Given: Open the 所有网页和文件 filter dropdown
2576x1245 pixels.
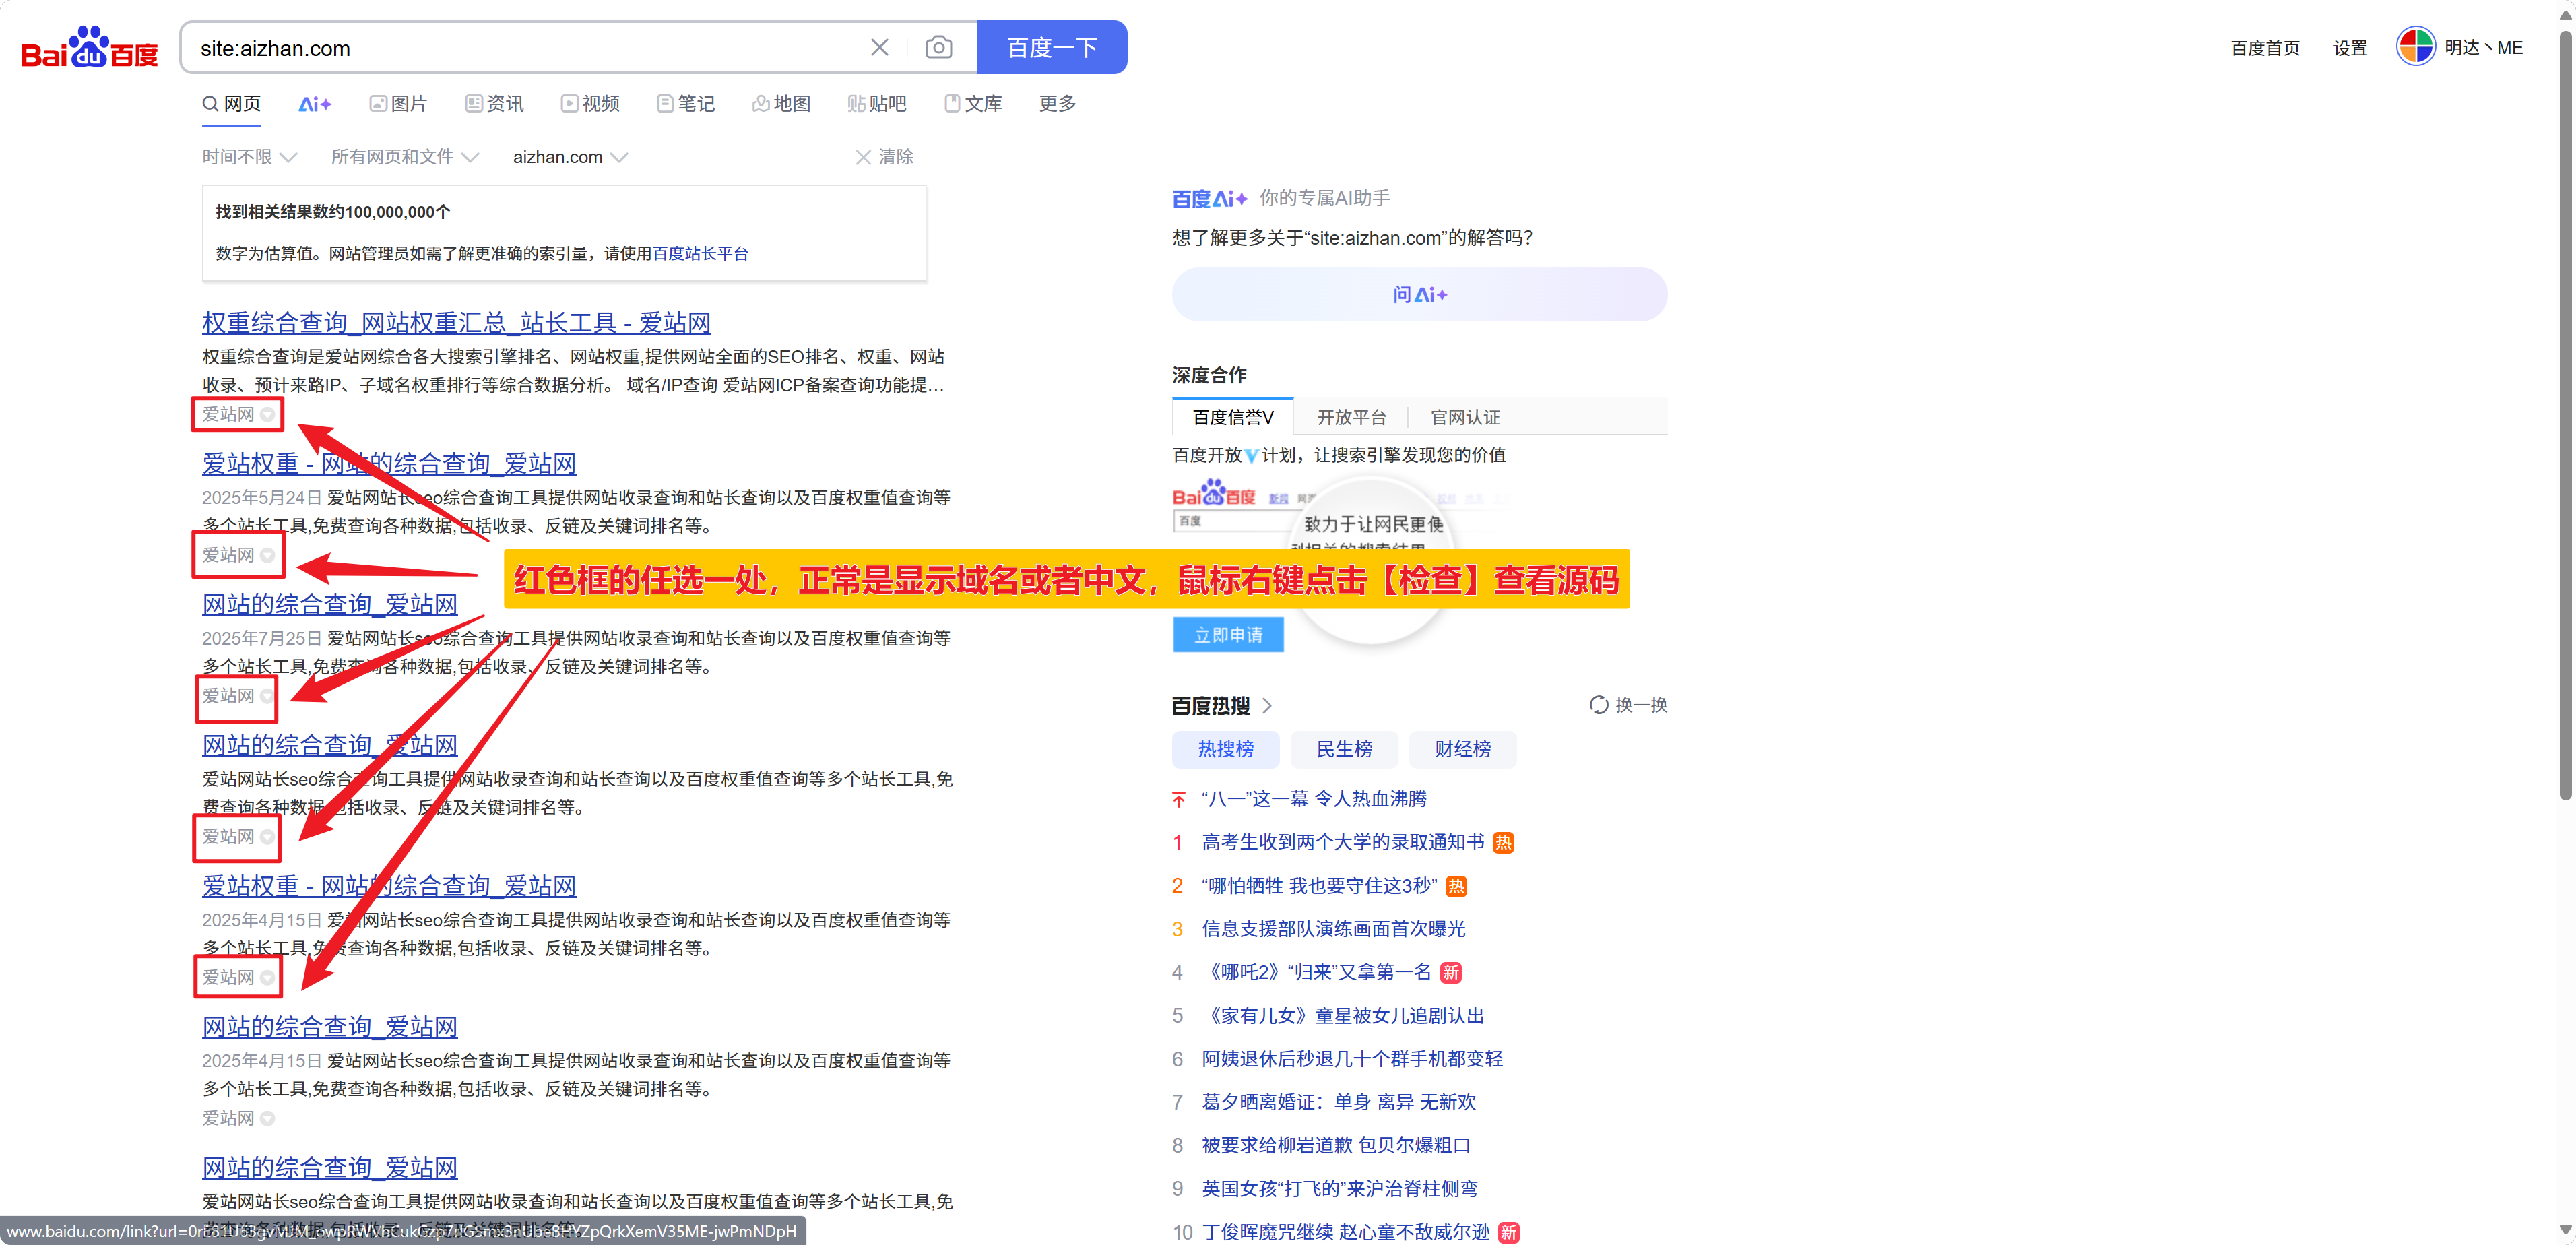Looking at the screenshot, I should (x=405, y=157).
